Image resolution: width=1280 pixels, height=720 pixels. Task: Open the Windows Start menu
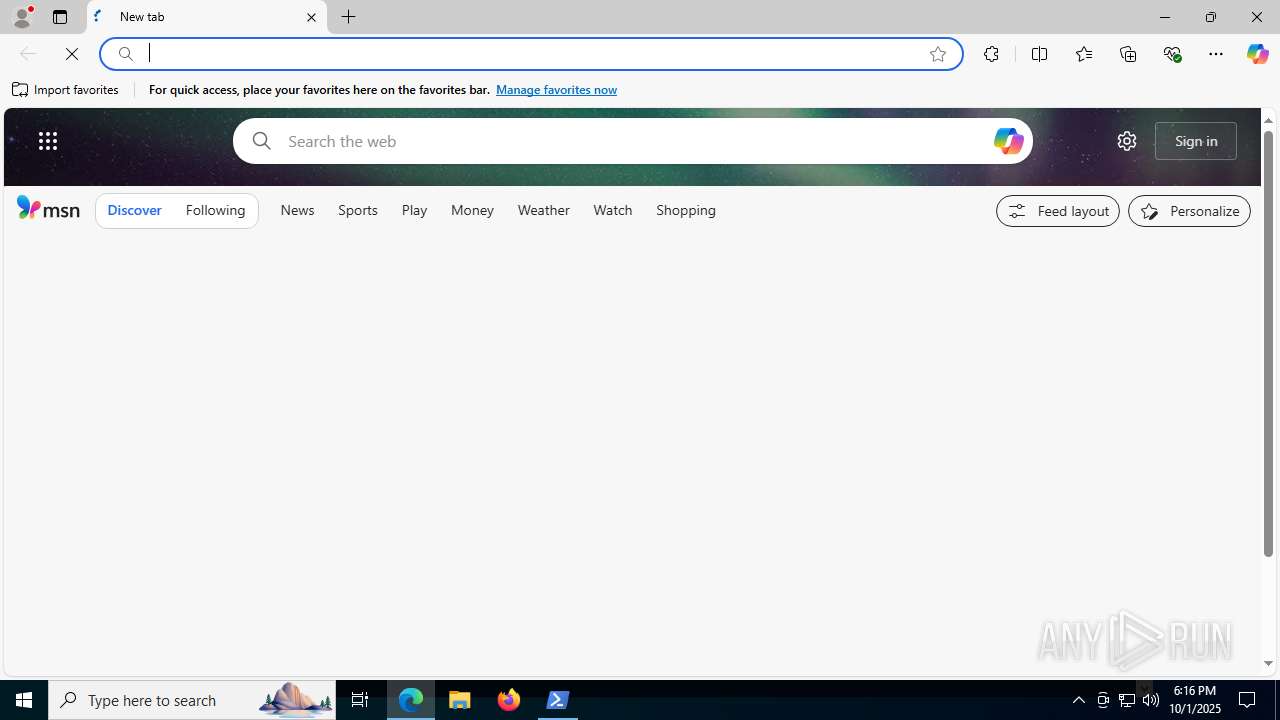pos(24,700)
